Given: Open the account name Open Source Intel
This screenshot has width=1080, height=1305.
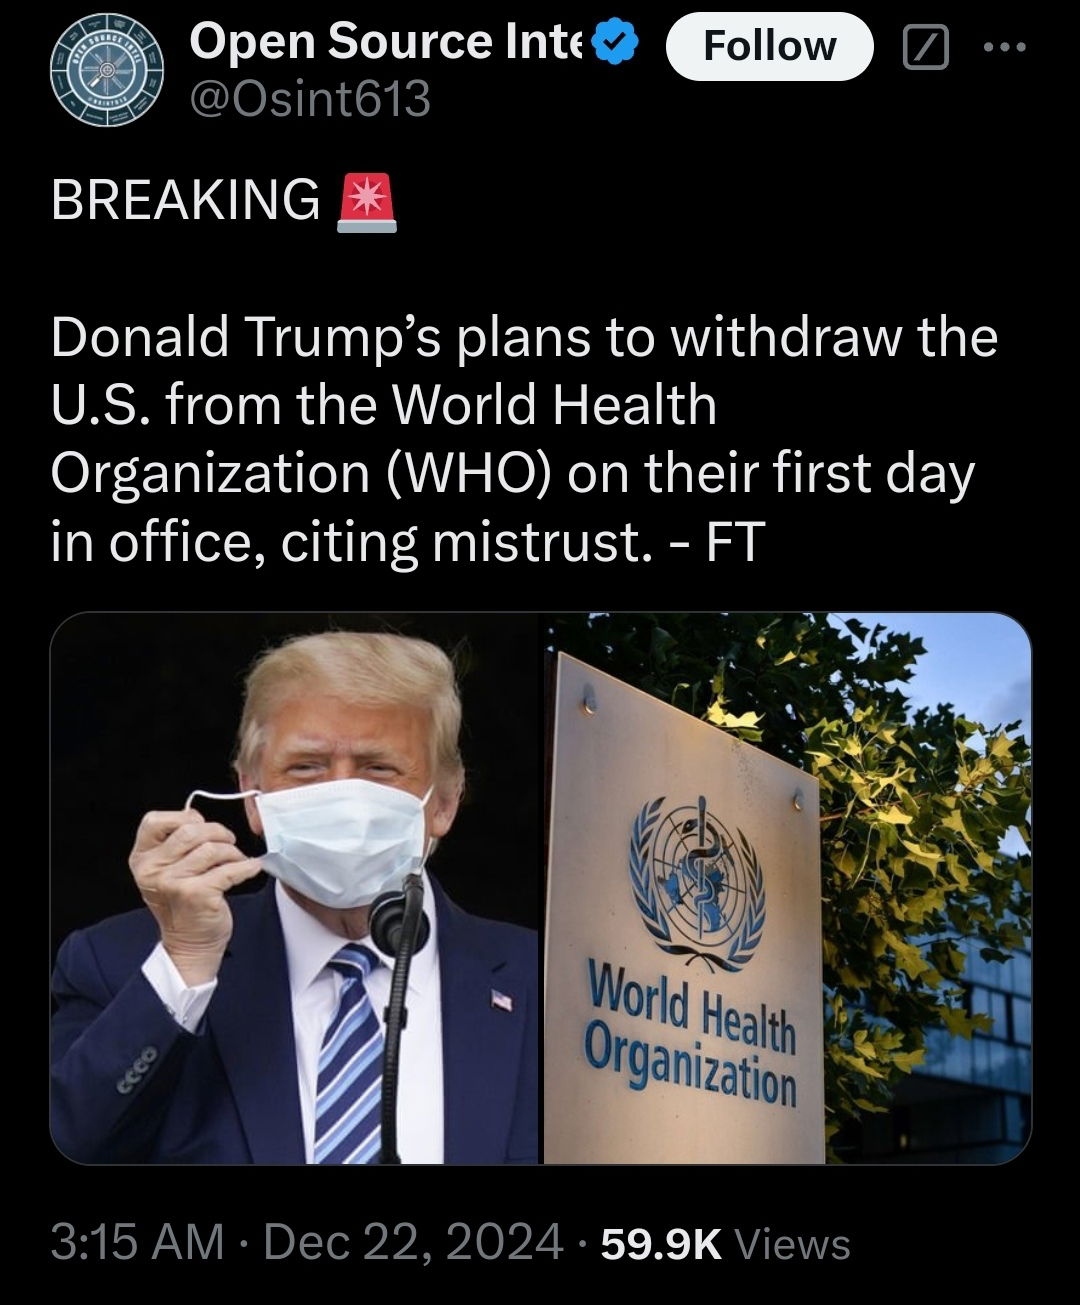Looking at the screenshot, I should tap(387, 42).
